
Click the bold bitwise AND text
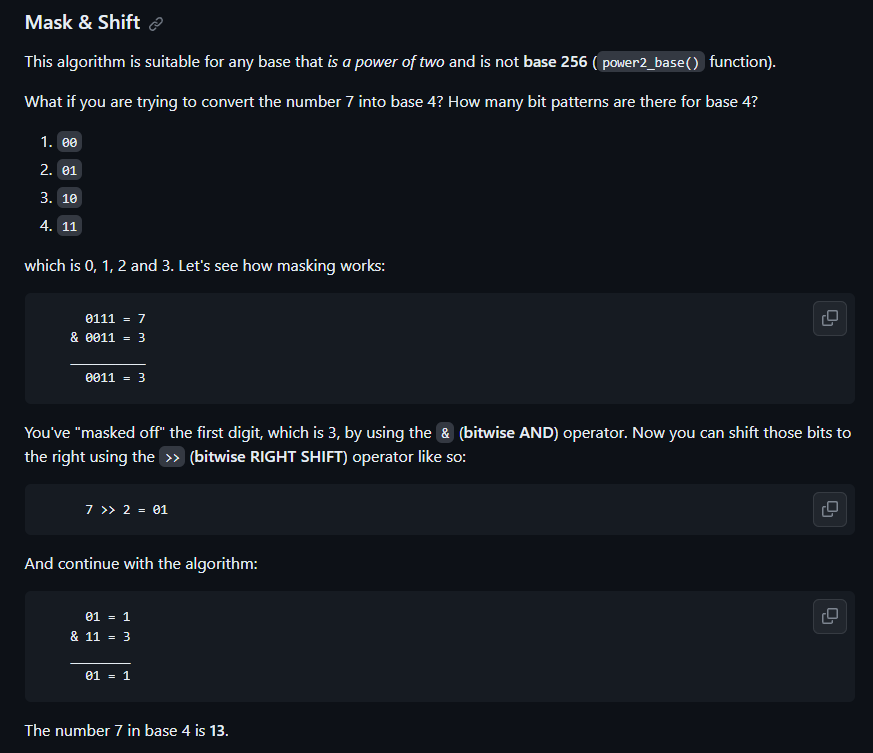click(508, 433)
